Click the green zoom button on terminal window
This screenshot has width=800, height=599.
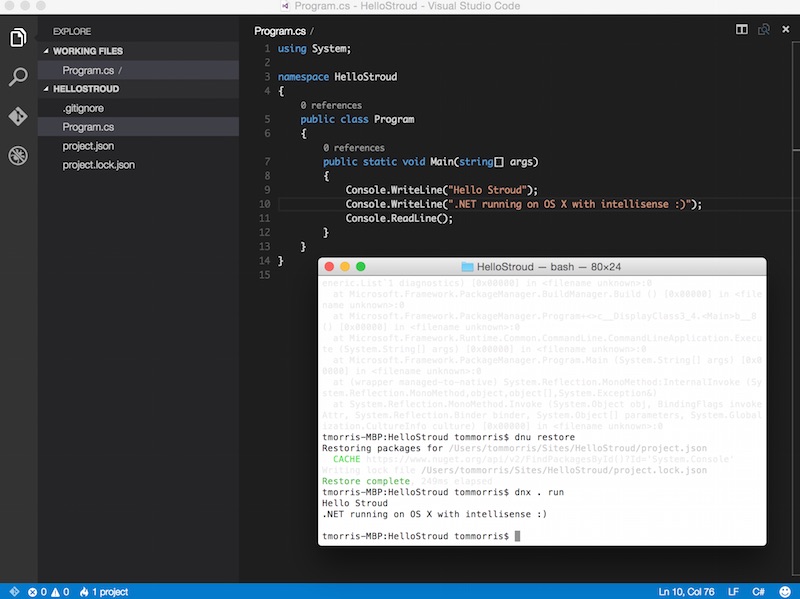click(x=361, y=267)
